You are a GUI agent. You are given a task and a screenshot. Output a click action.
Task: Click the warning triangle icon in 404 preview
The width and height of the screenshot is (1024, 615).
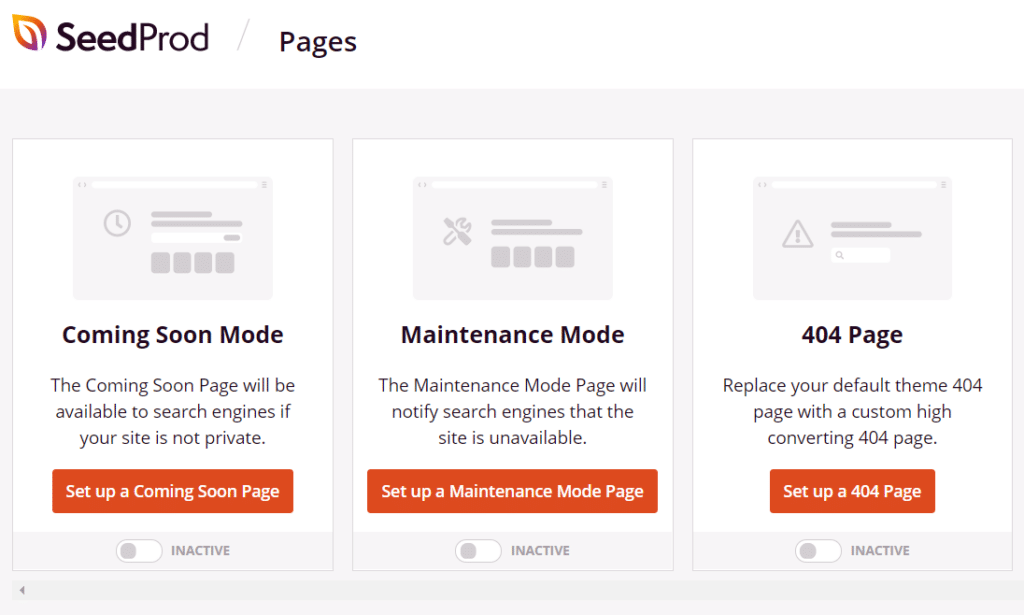(797, 234)
